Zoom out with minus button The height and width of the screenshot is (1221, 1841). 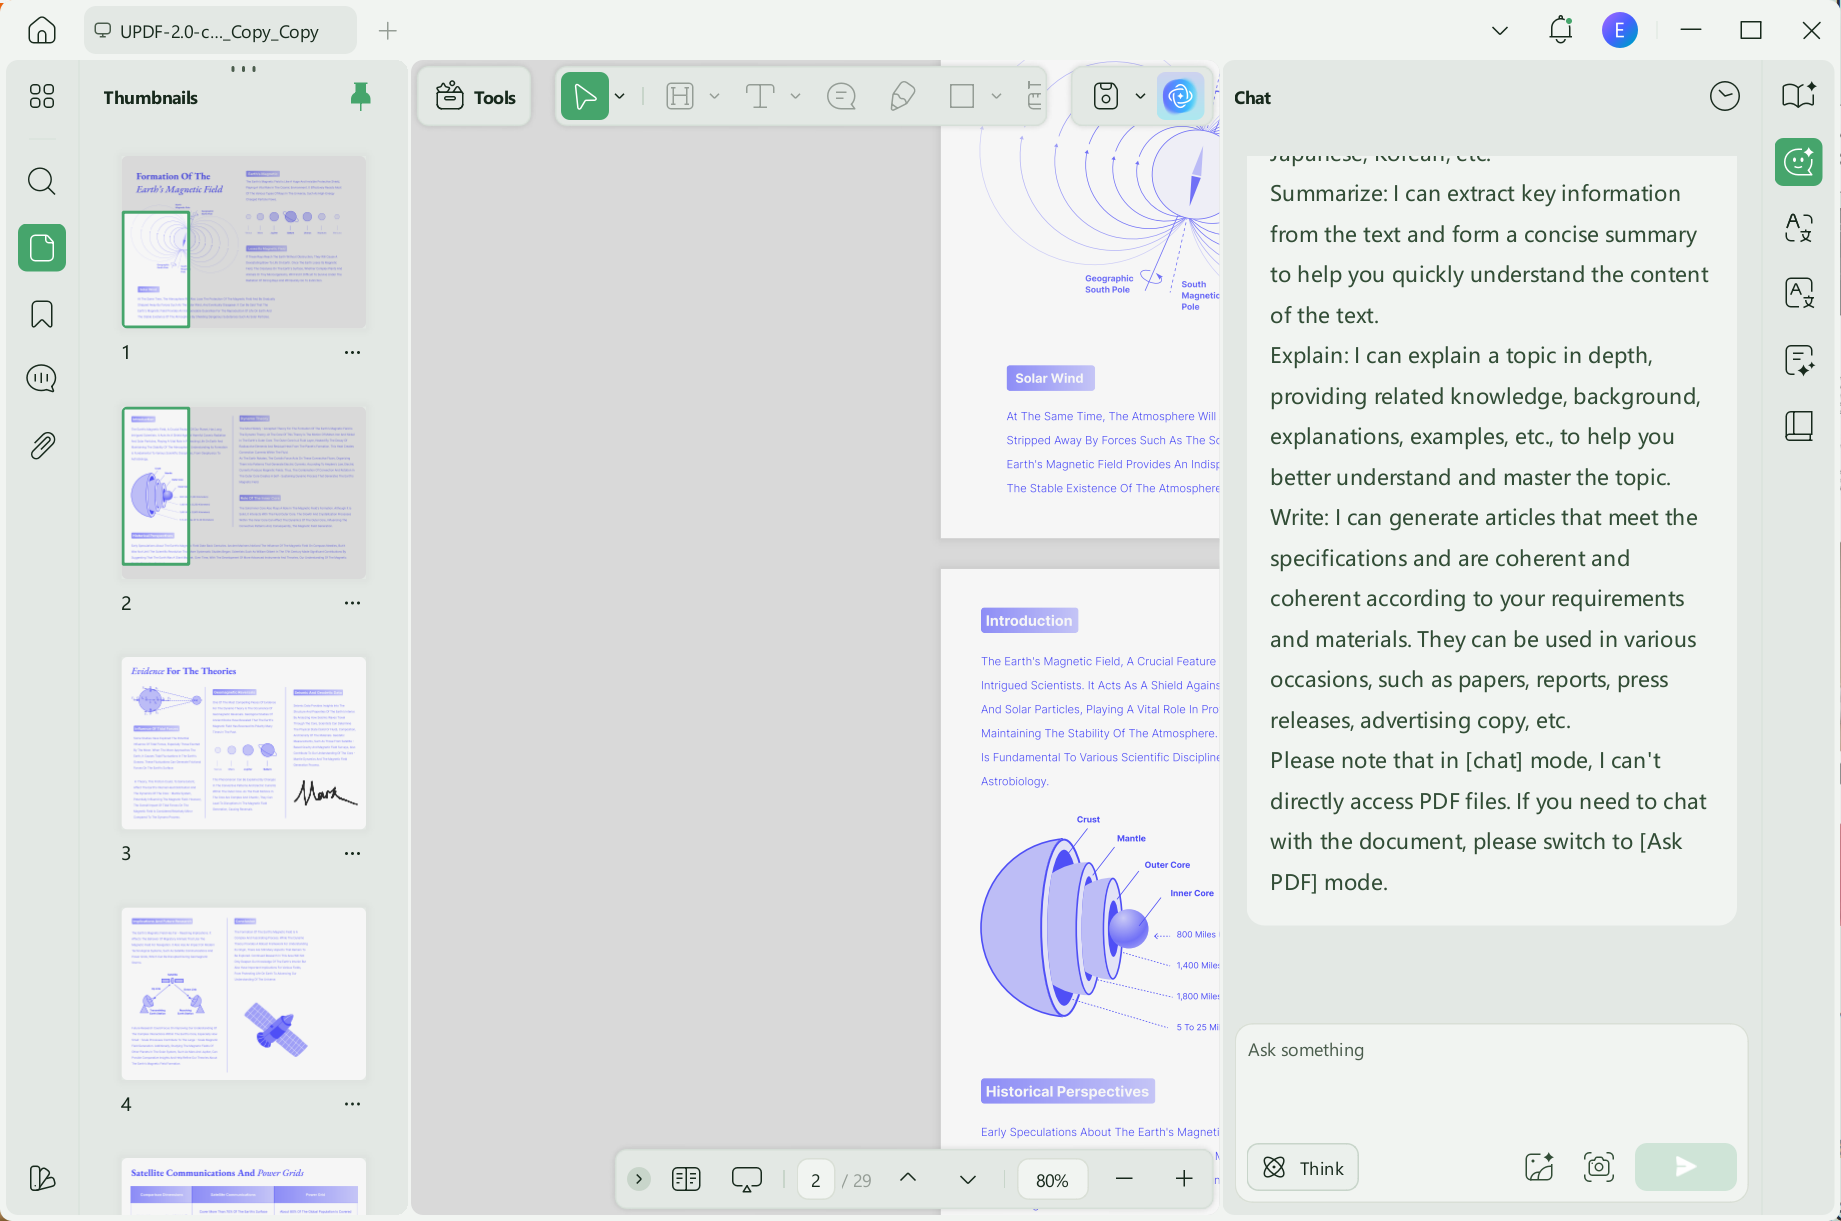(x=1124, y=1179)
